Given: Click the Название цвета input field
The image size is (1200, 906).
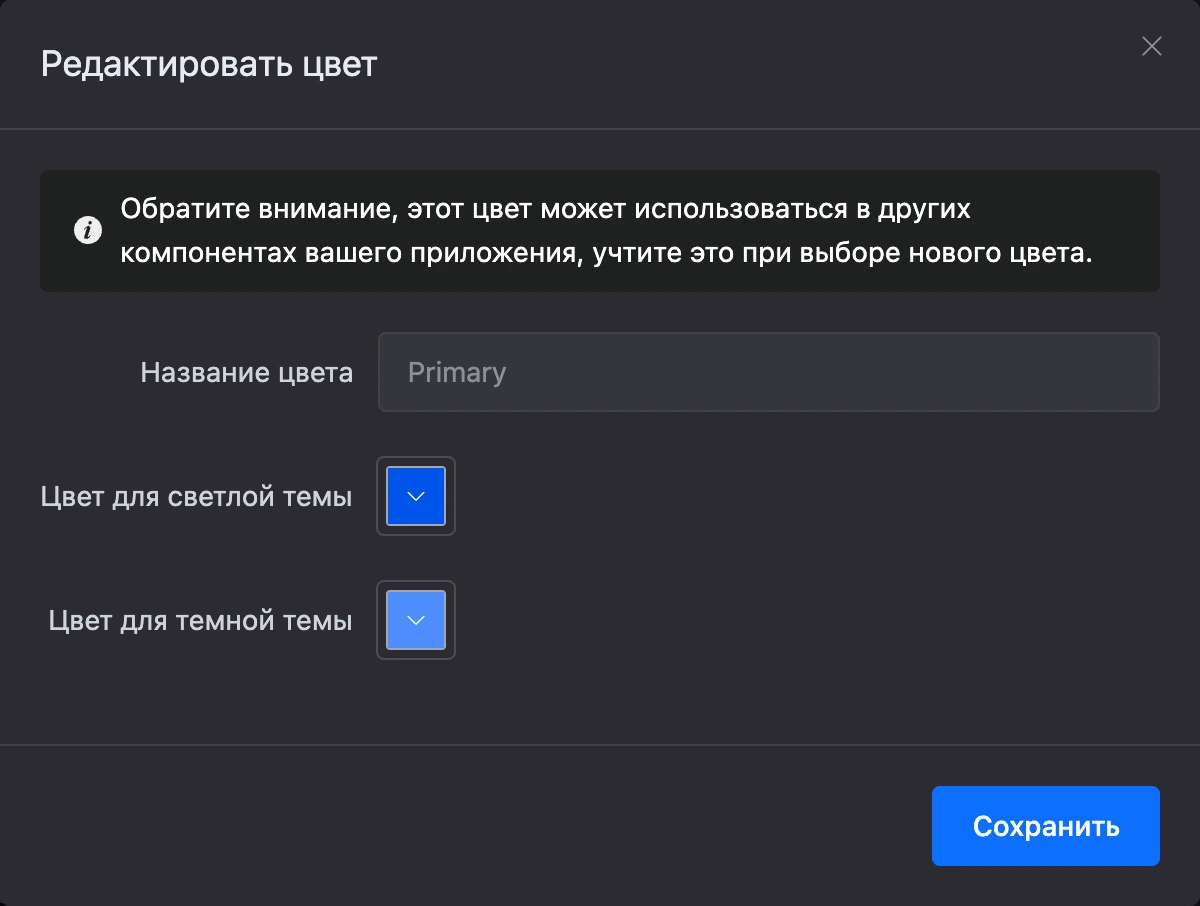Looking at the screenshot, I should tap(768, 372).
